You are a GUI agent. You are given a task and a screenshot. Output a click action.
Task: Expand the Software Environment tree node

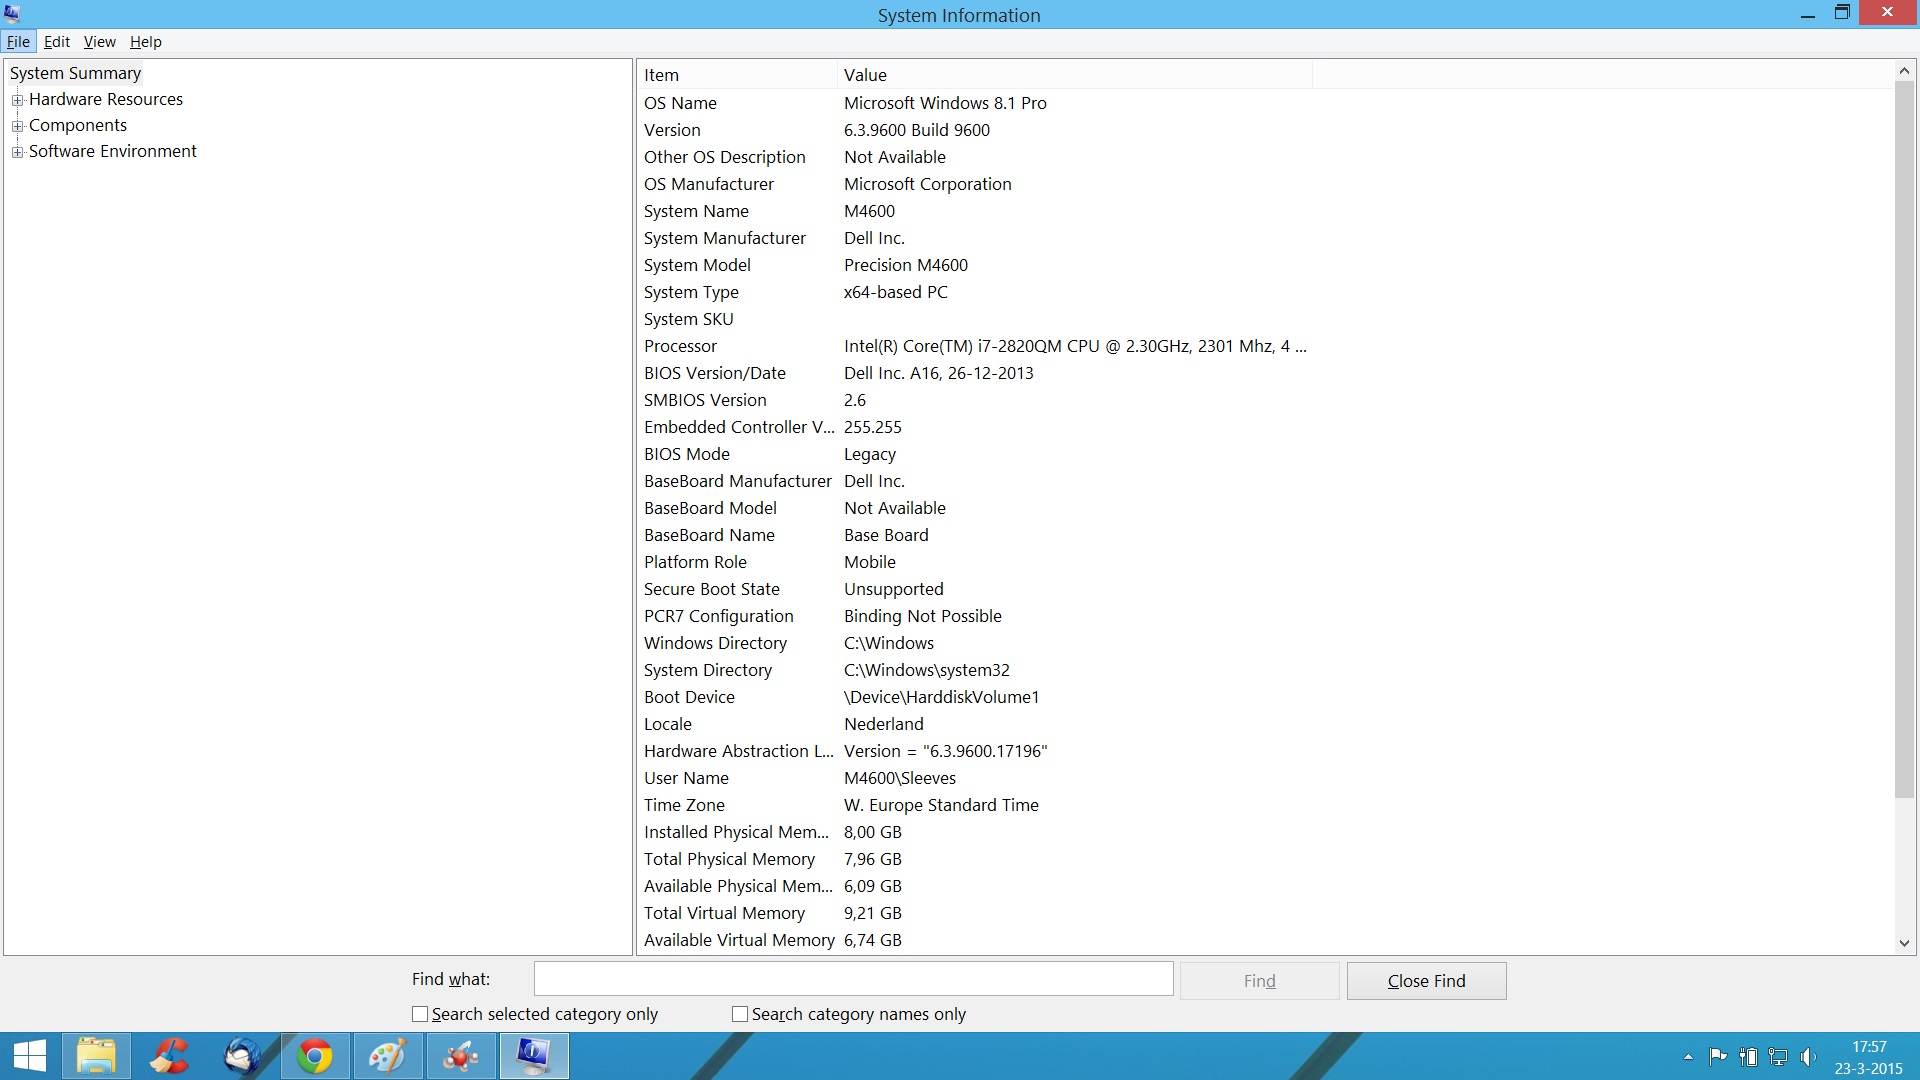(x=17, y=152)
